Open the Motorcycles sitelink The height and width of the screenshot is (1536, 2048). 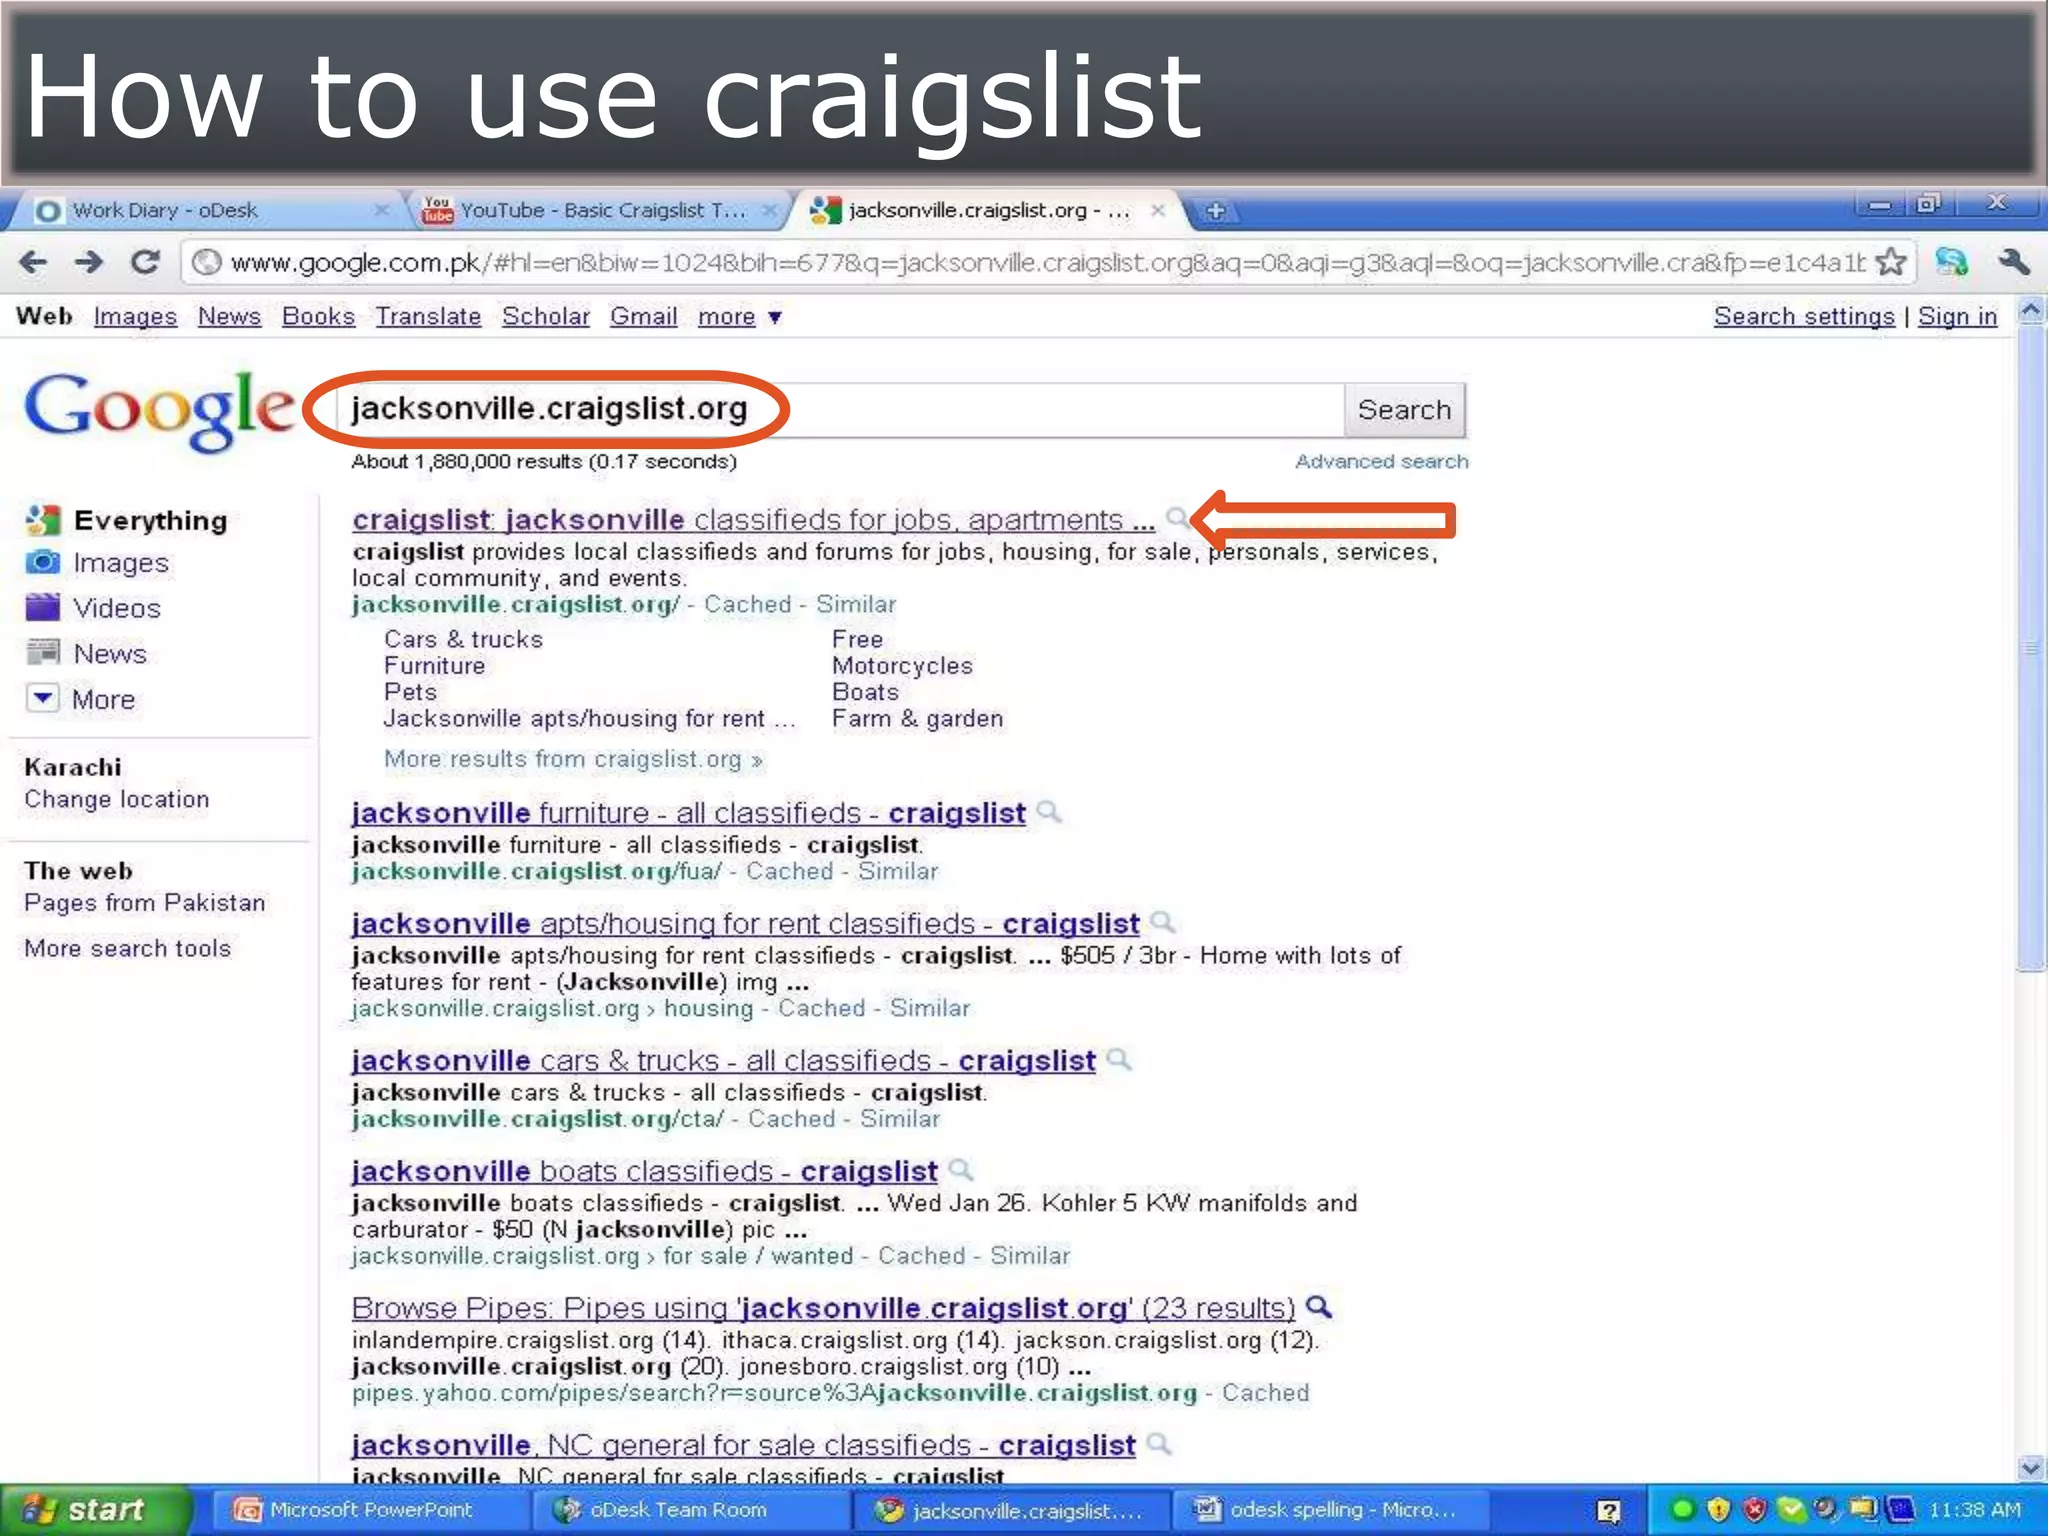[x=902, y=666]
